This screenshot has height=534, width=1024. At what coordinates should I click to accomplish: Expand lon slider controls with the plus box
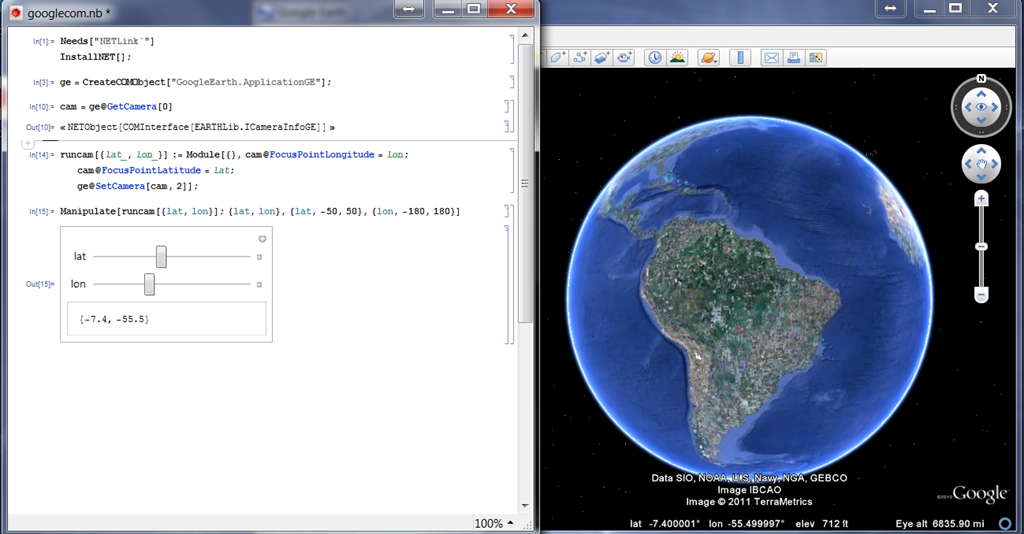(259, 285)
